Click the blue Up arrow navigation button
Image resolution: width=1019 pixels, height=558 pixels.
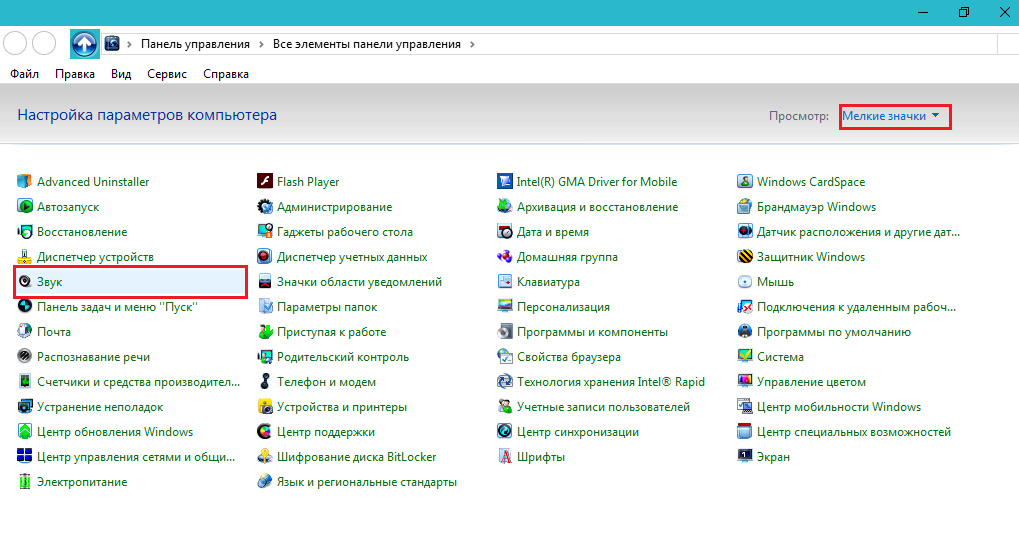click(x=84, y=44)
